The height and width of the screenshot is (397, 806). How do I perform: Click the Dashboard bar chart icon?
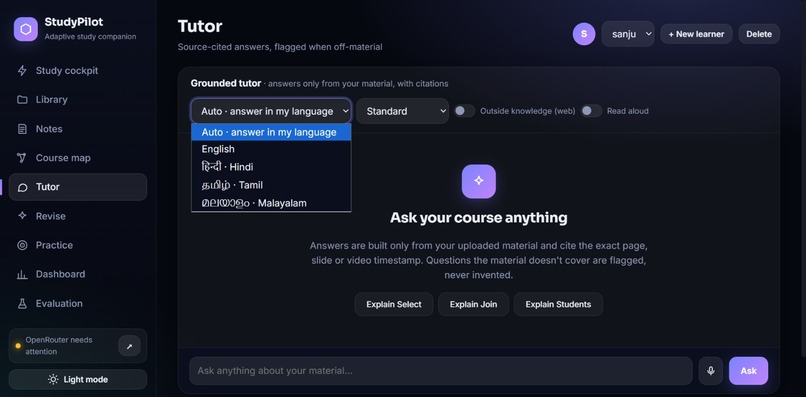(x=22, y=275)
